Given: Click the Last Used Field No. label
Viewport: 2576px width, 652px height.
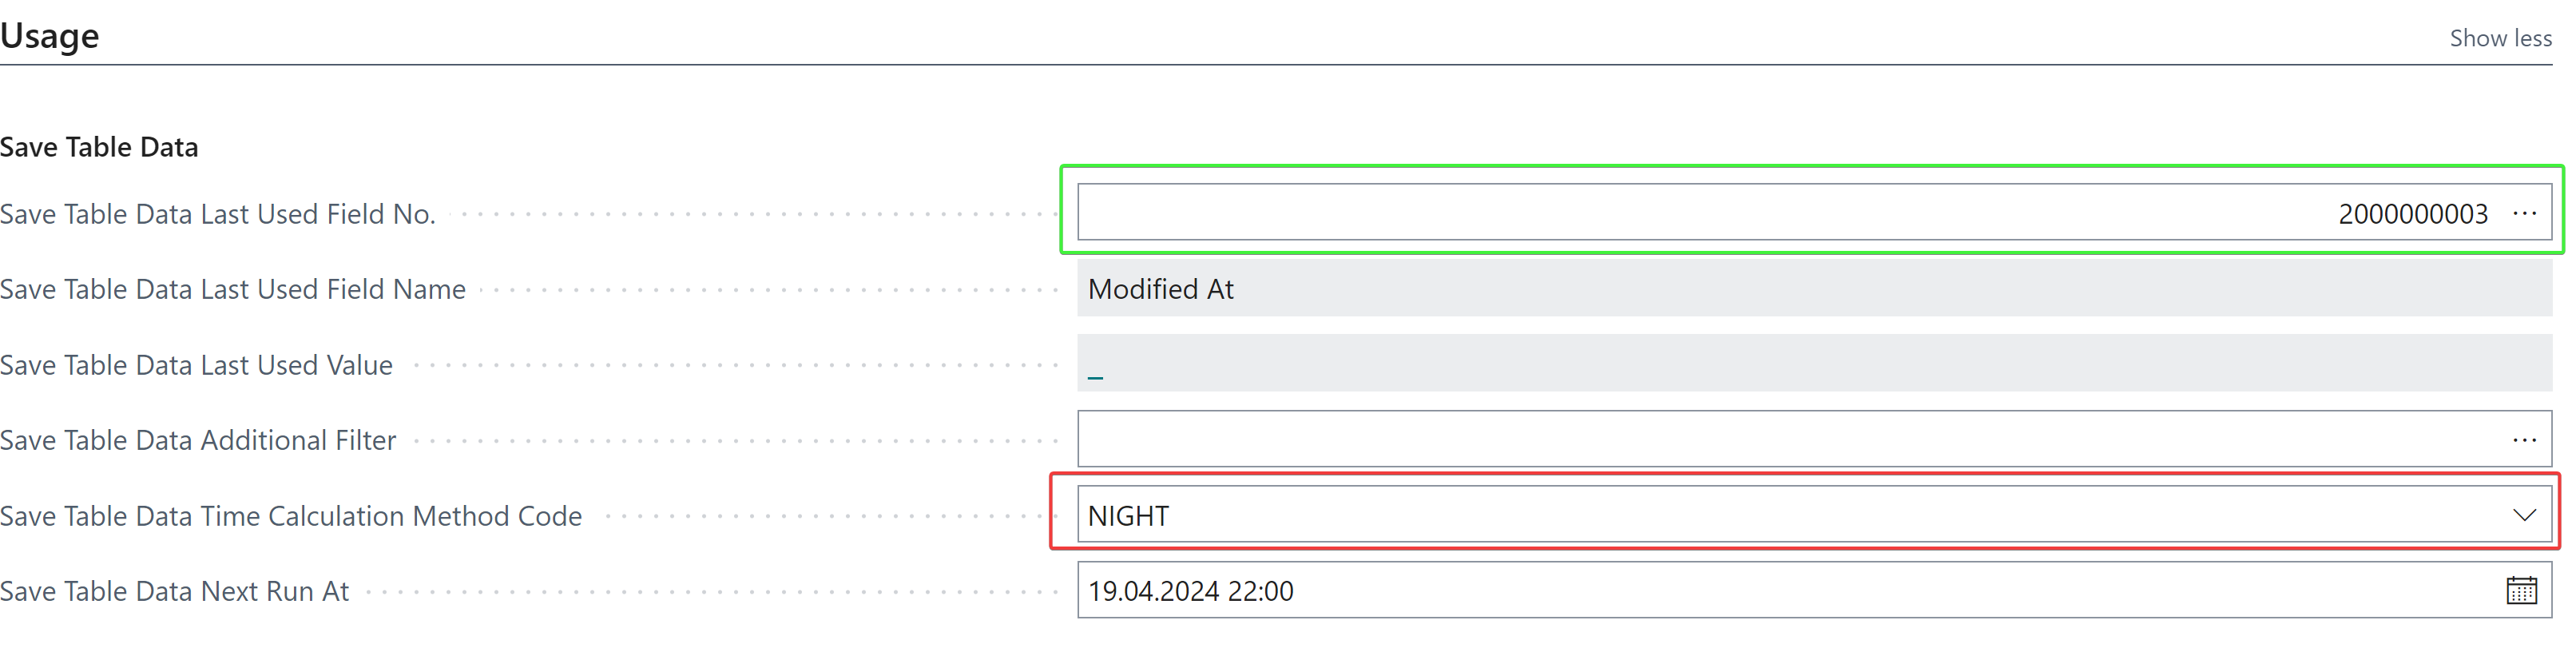Looking at the screenshot, I should (x=218, y=214).
